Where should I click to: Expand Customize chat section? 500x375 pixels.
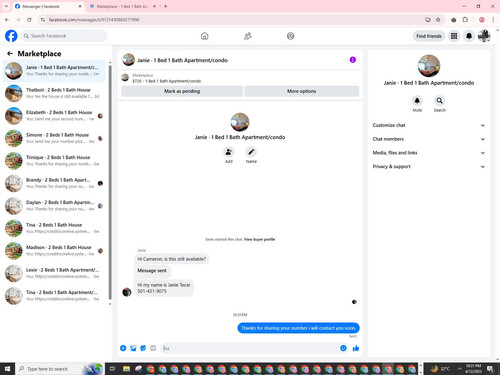[429, 125]
